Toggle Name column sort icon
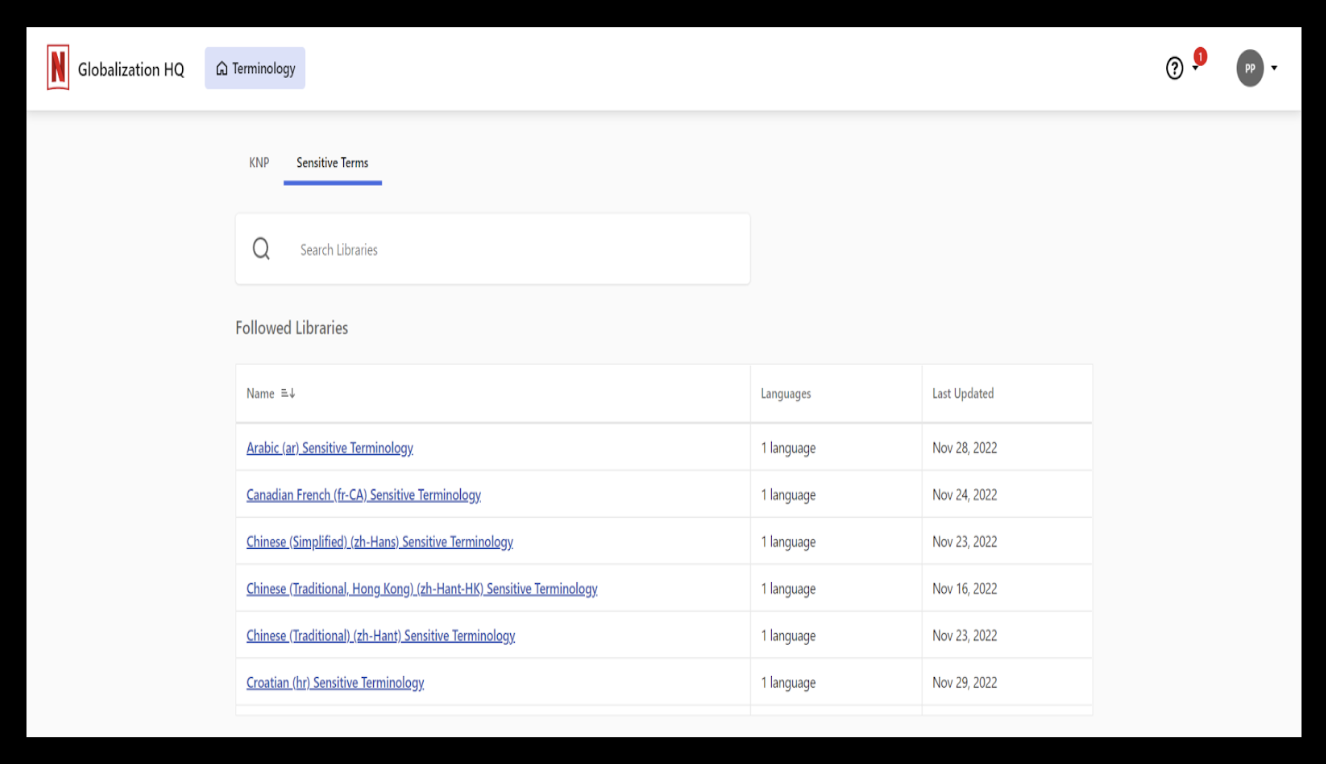The width and height of the screenshot is (1326, 764). tap(288, 393)
